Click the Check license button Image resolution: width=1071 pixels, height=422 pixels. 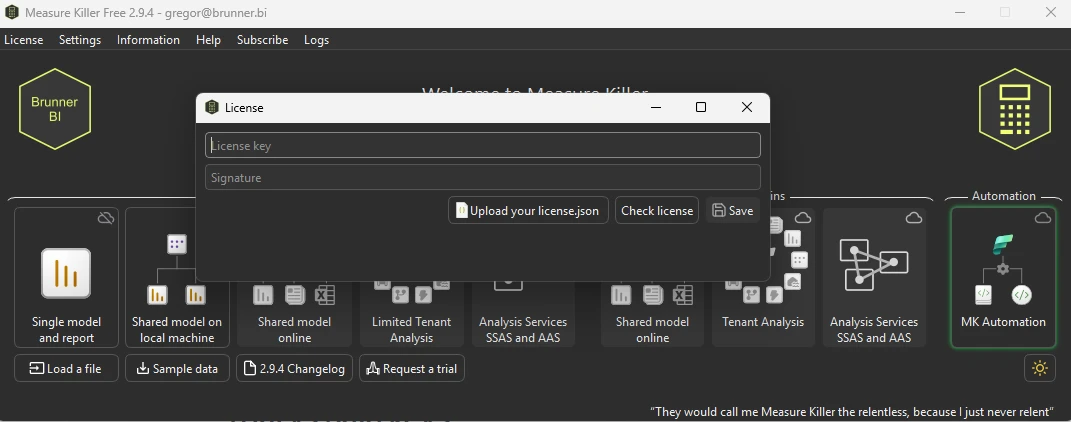(657, 210)
